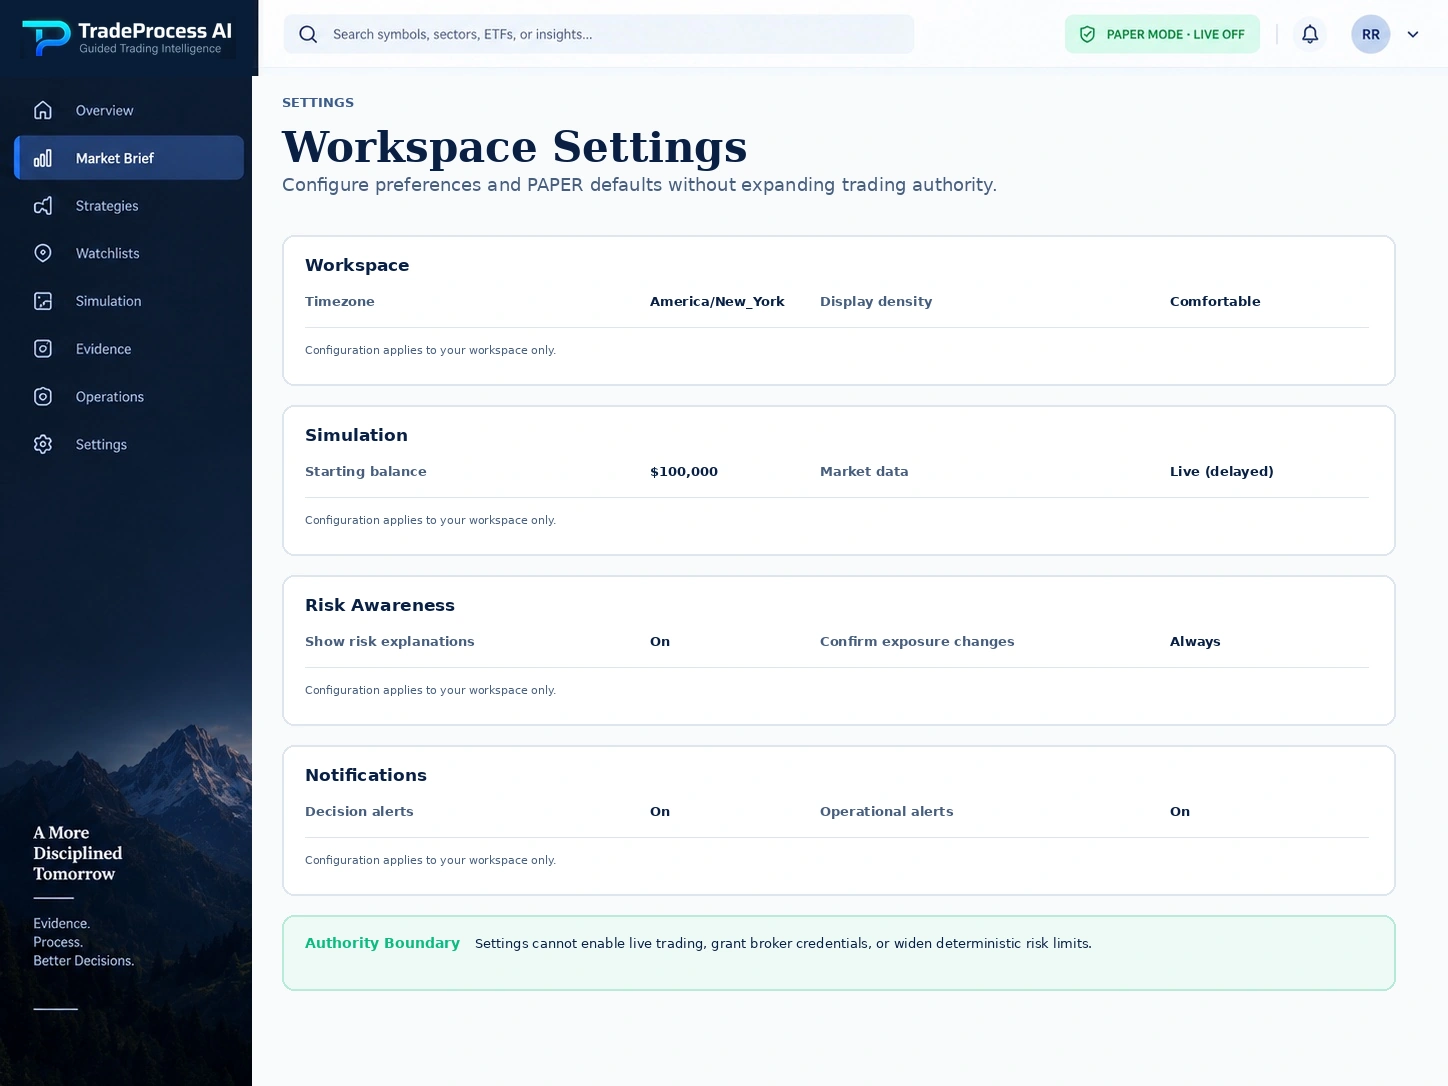Click the Live (delayed) market data value
This screenshot has height=1086, width=1448.
(x=1222, y=471)
